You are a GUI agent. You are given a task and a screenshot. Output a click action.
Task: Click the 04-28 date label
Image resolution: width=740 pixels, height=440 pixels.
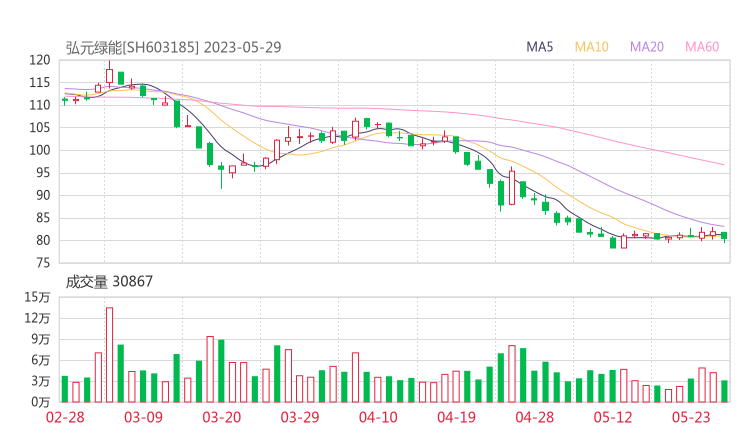click(x=535, y=417)
